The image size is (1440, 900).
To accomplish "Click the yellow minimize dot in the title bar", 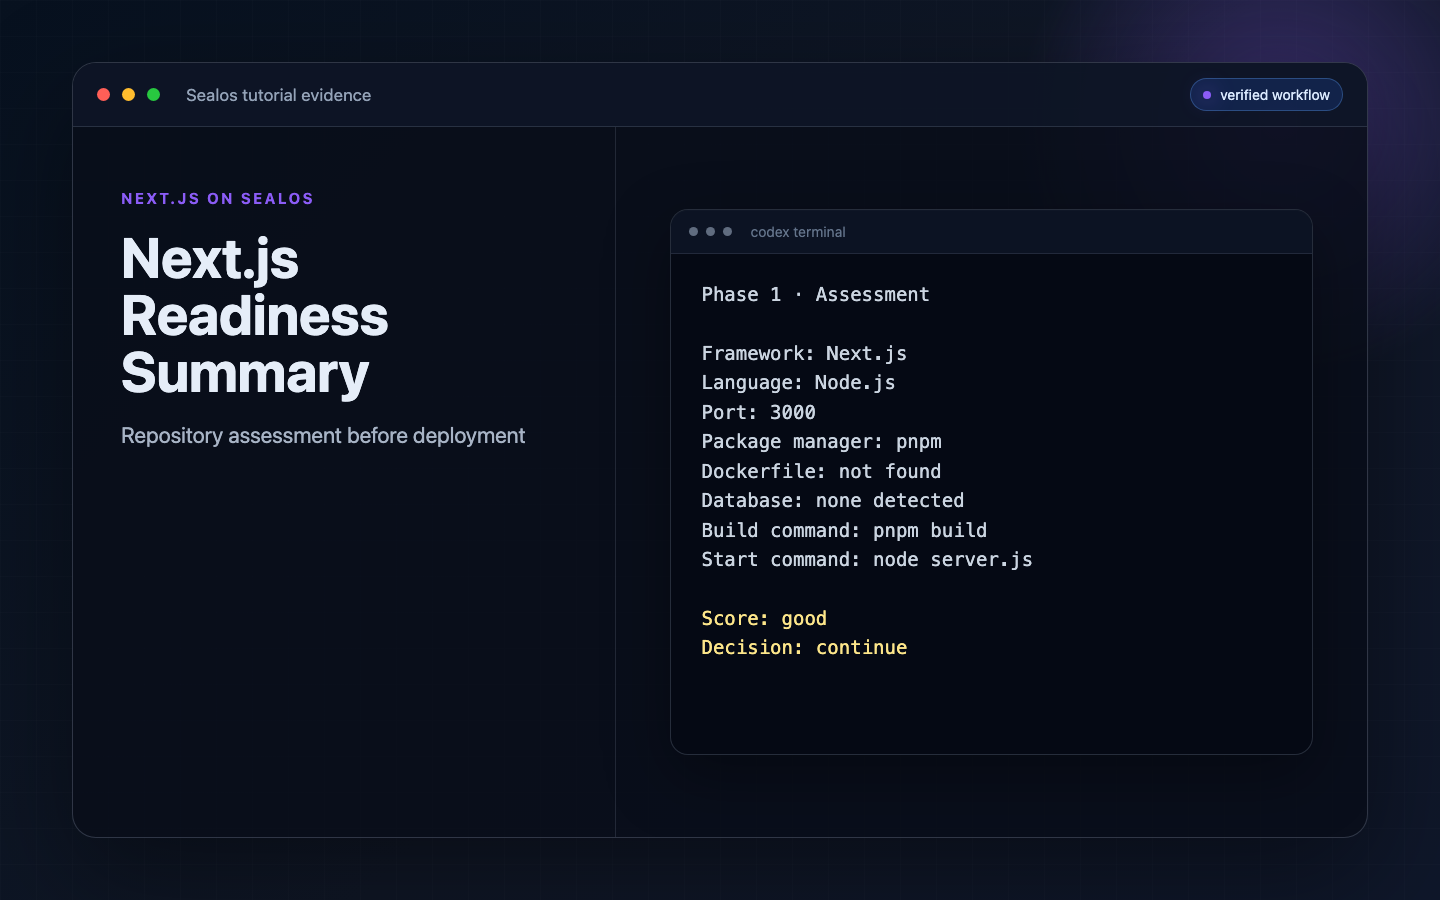I will 128,95.
